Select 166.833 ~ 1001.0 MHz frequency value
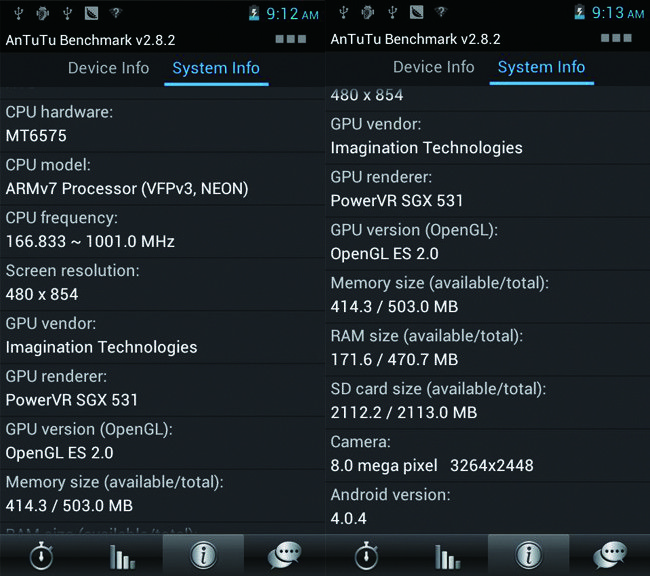Viewport: 650px width, 576px height. pos(90,241)
